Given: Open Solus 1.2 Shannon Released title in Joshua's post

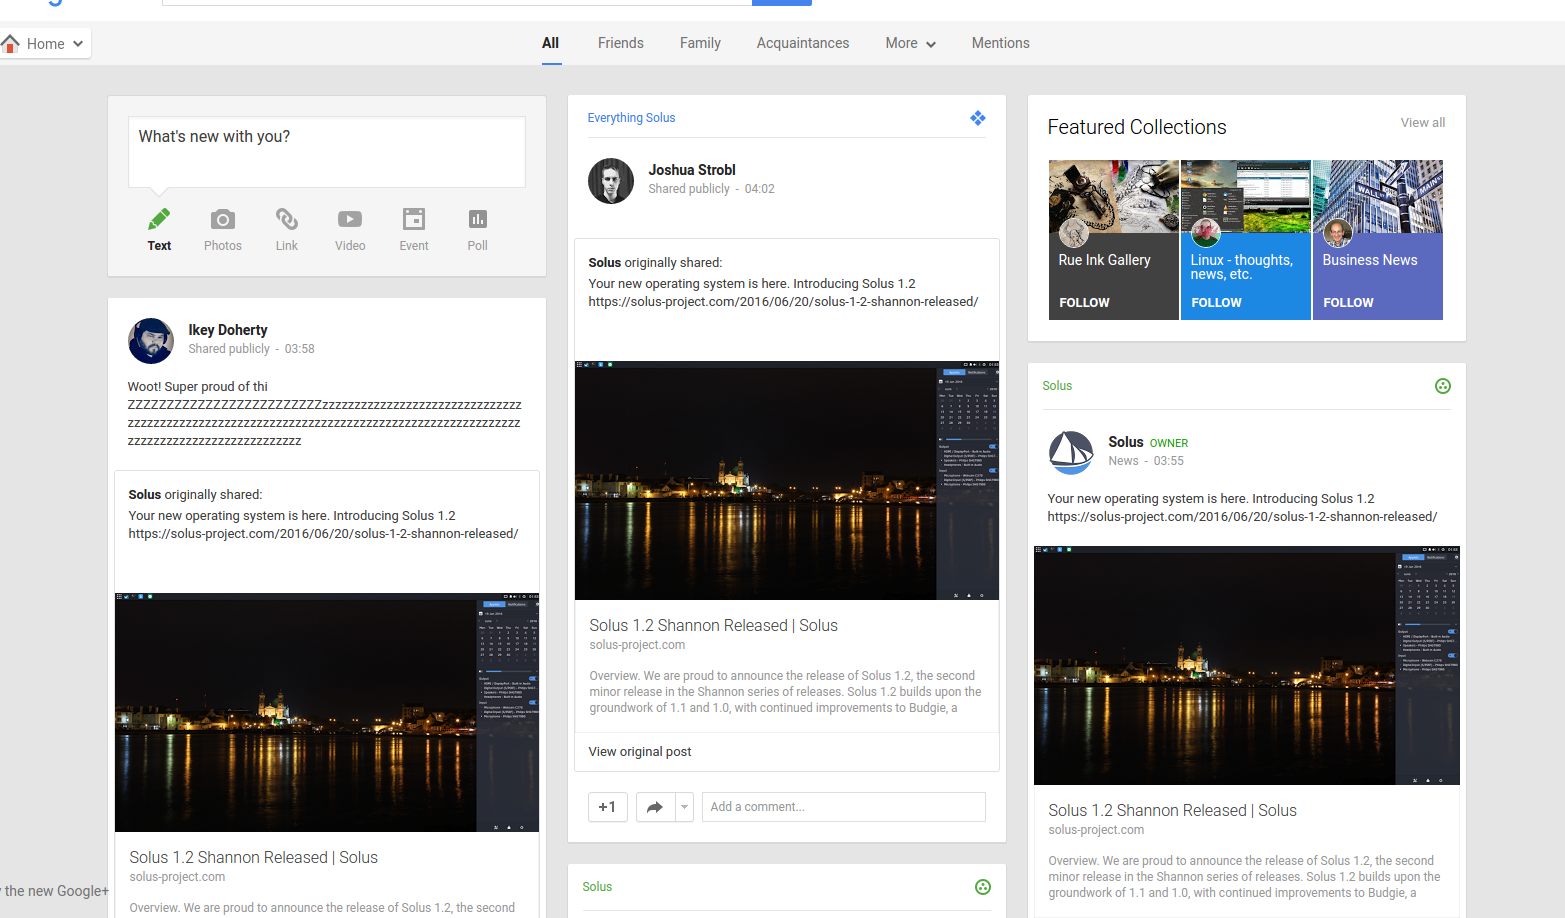Looking at the screenshot, I should [713, 626].
